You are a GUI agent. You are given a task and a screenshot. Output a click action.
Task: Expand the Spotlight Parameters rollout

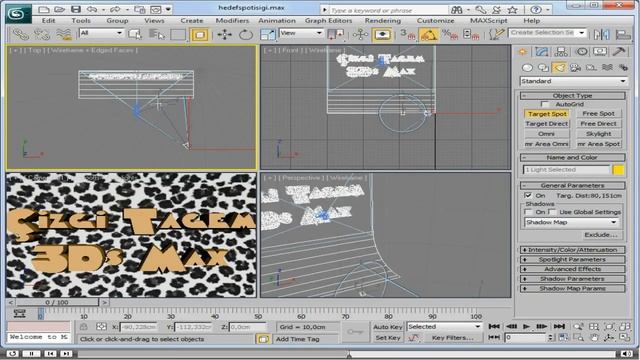pos(572,260)
